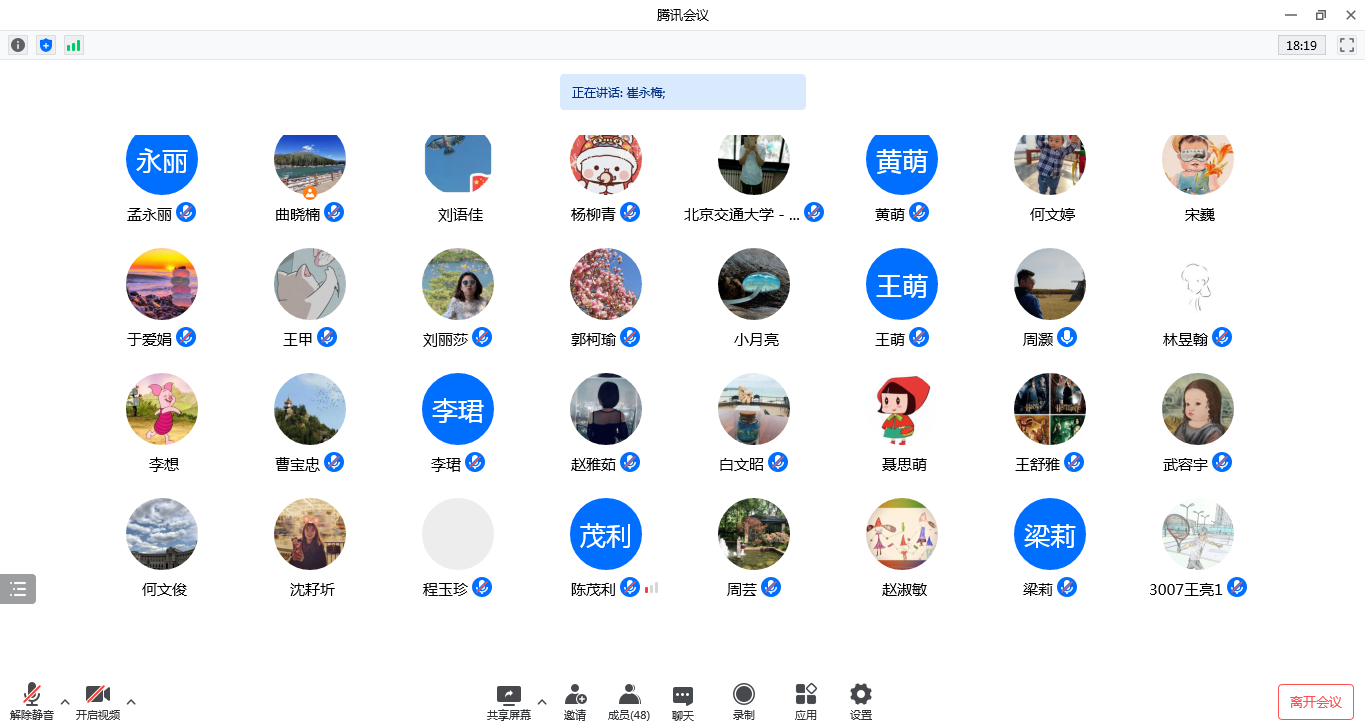The height and width of the screenshot is (724, 1365).
Task: Start recording the meeting
Action: [743, 701]
